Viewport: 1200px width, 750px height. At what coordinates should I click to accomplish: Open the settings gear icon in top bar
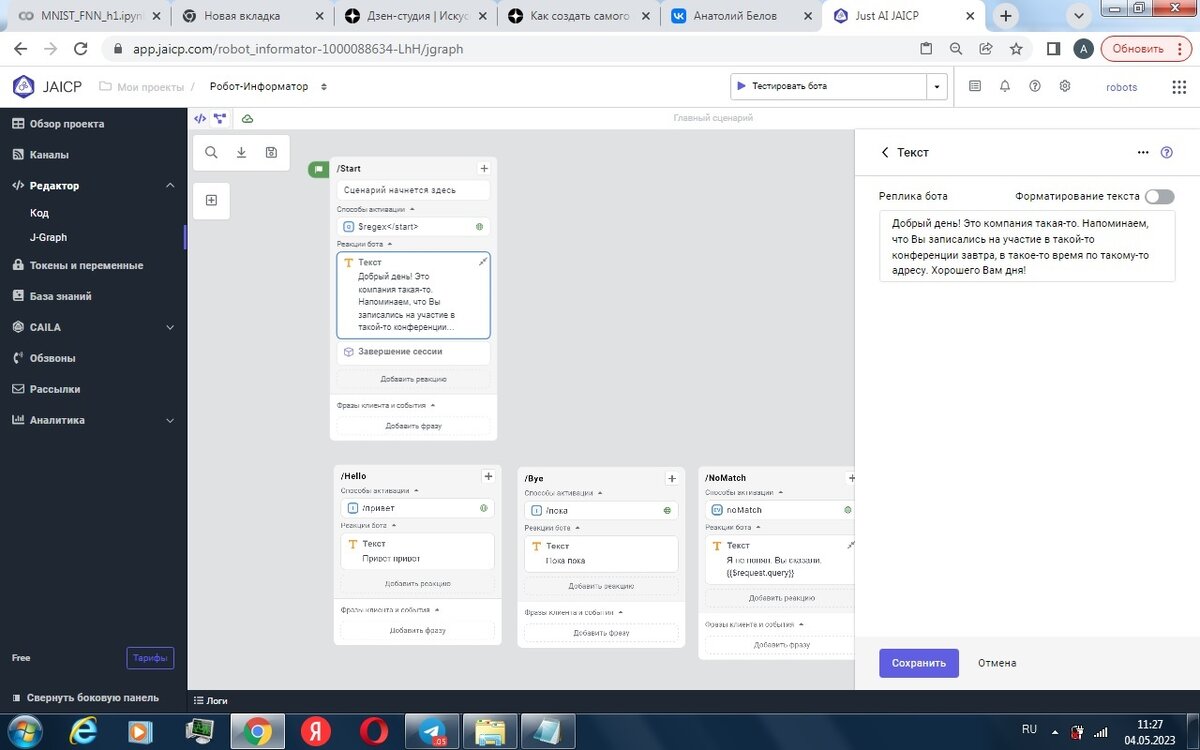tap(1065, 86)
